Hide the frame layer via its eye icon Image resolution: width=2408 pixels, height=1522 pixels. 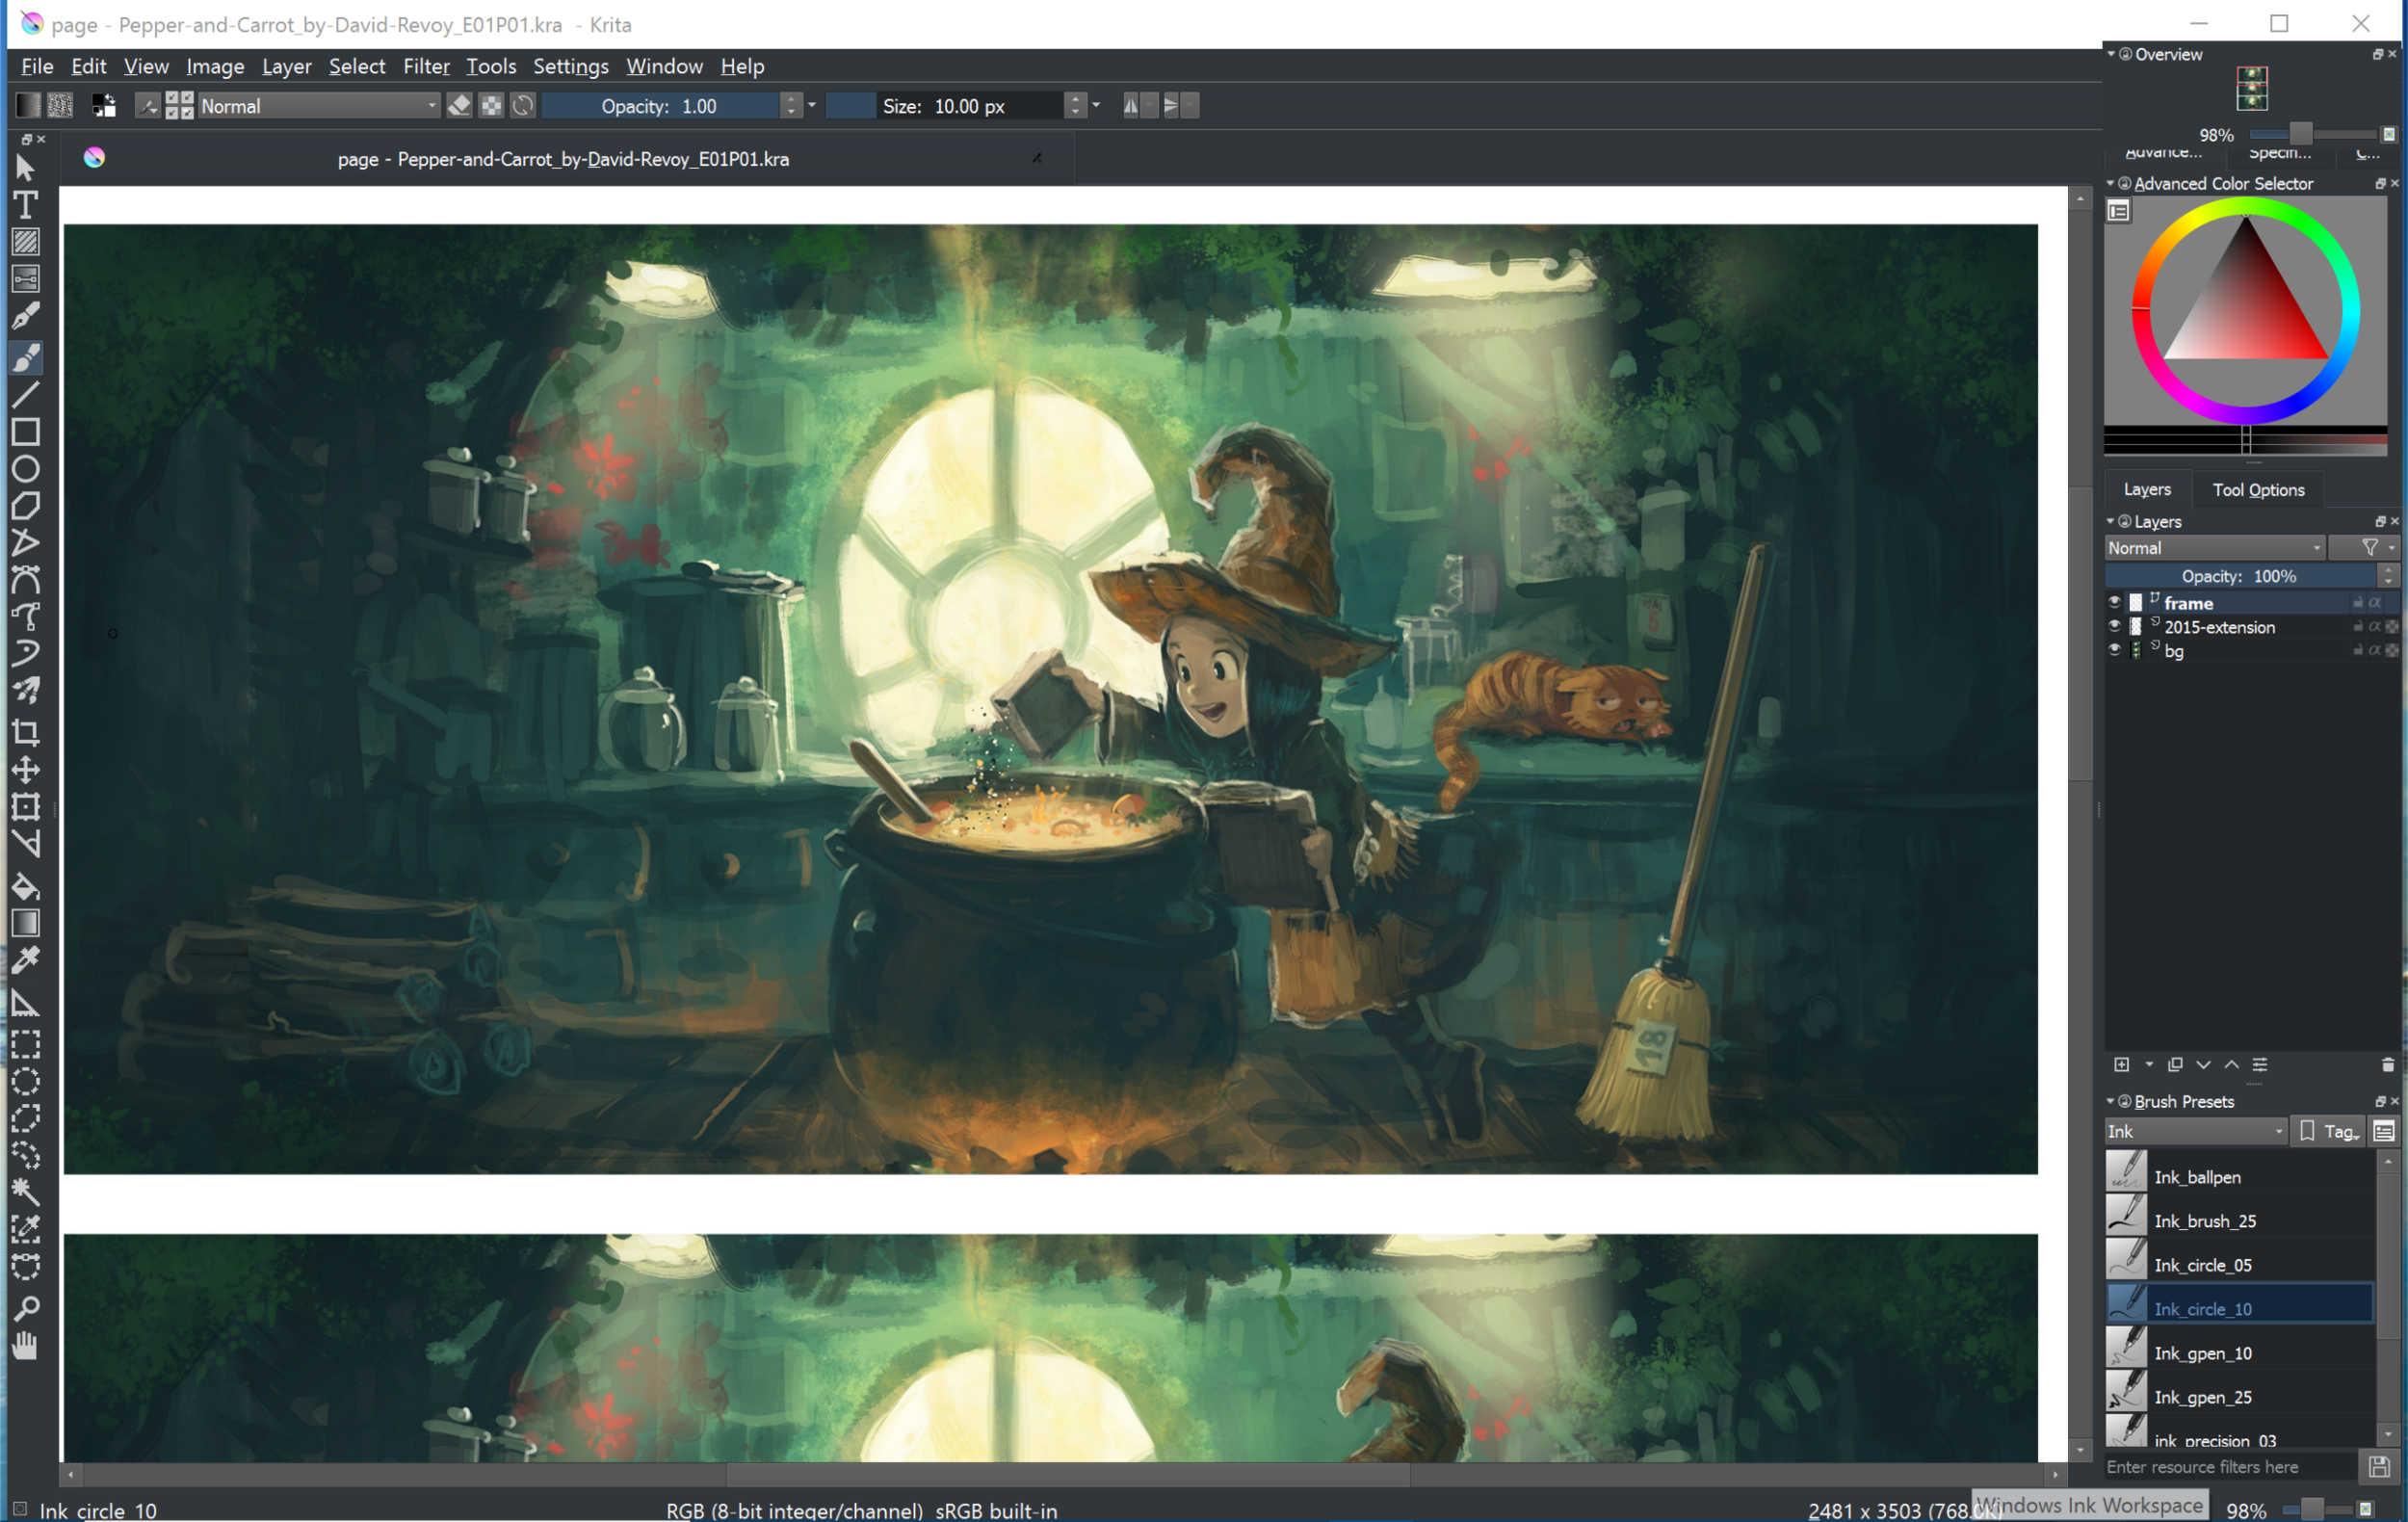click(x=2115, y=603)
